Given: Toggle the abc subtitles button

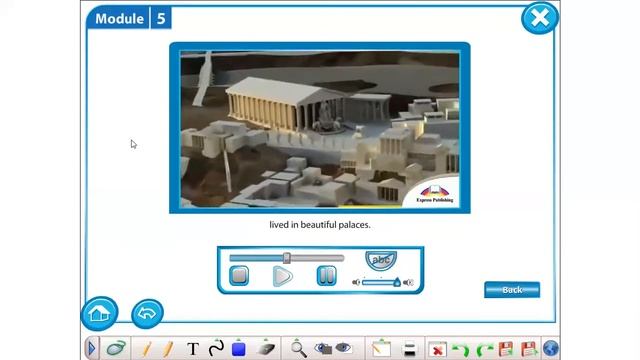Looking at the screenshot, I should pyautogui.click(x=381, y=260).
